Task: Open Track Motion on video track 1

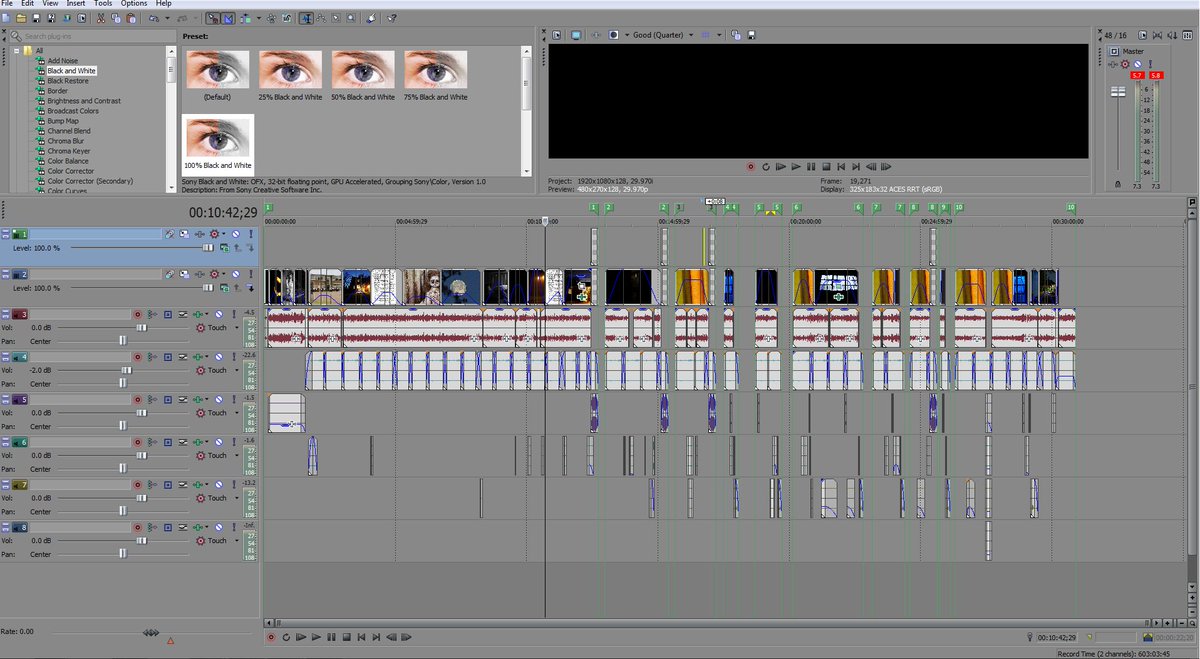Action: pos(185,234)
